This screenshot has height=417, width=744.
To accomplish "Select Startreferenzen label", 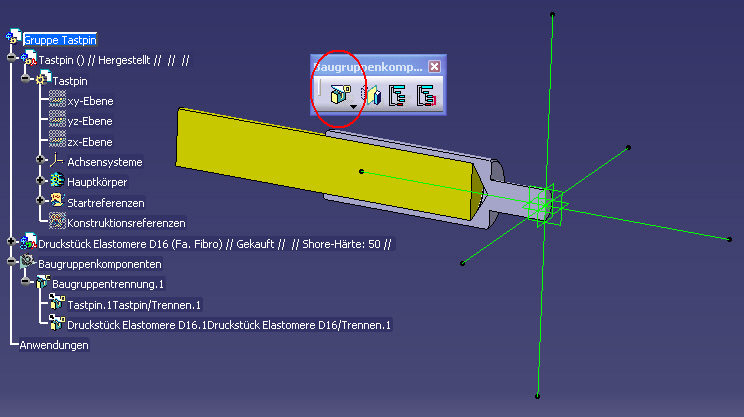I will [x=106, y=203].
